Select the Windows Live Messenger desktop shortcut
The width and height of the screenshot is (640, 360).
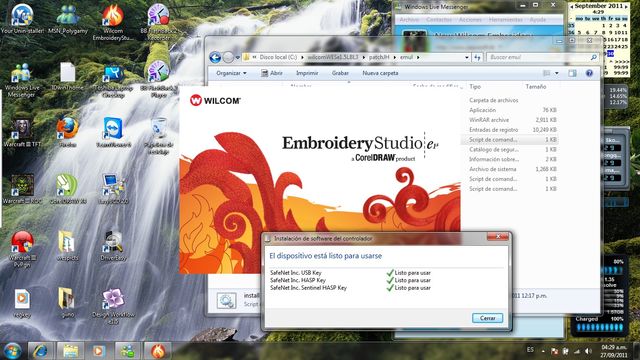[22, 80]
